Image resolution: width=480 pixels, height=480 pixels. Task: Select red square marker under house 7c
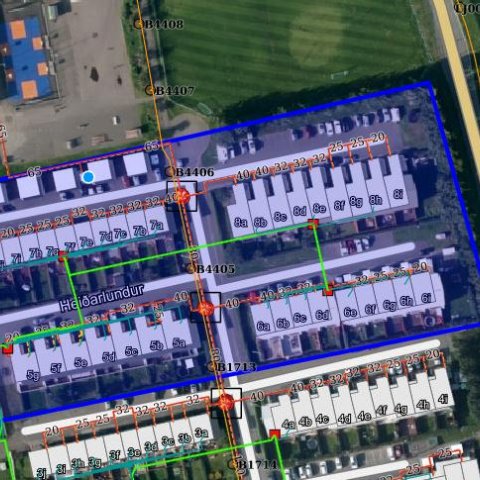coord(62,256)
